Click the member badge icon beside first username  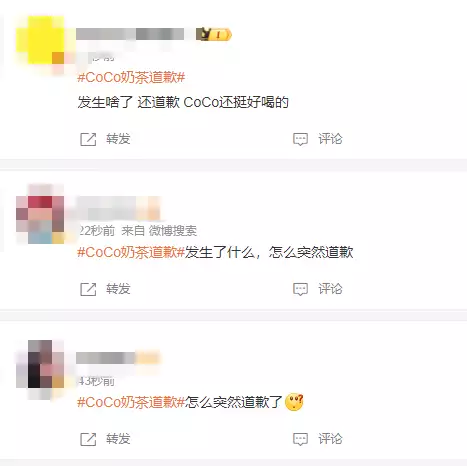[x=213, y=34]
